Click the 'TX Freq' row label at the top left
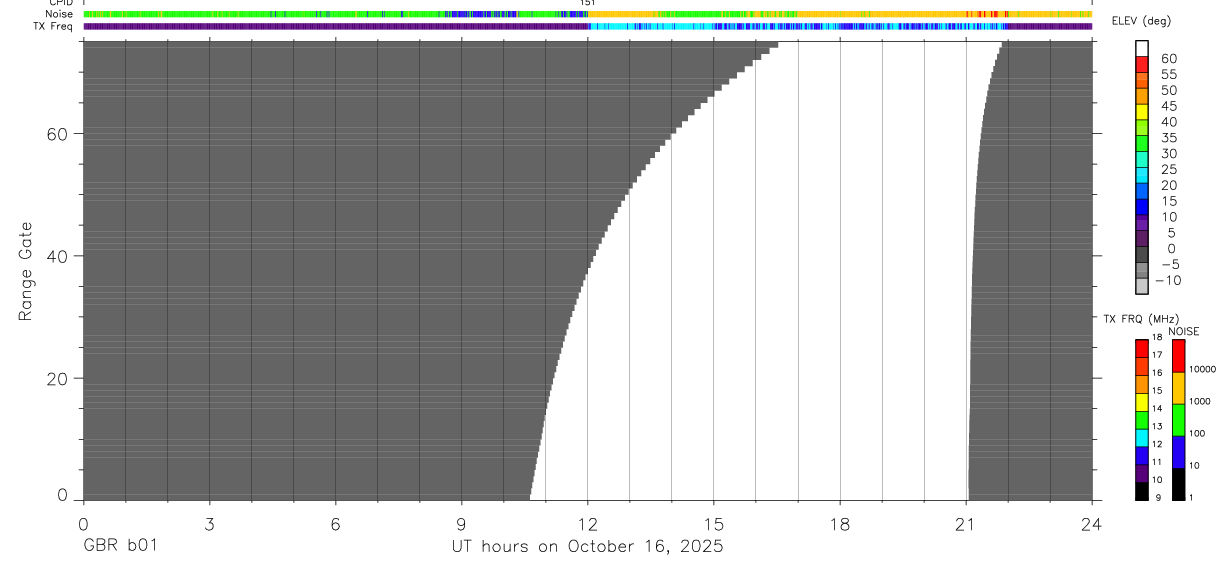 click(x=53, y=26)
